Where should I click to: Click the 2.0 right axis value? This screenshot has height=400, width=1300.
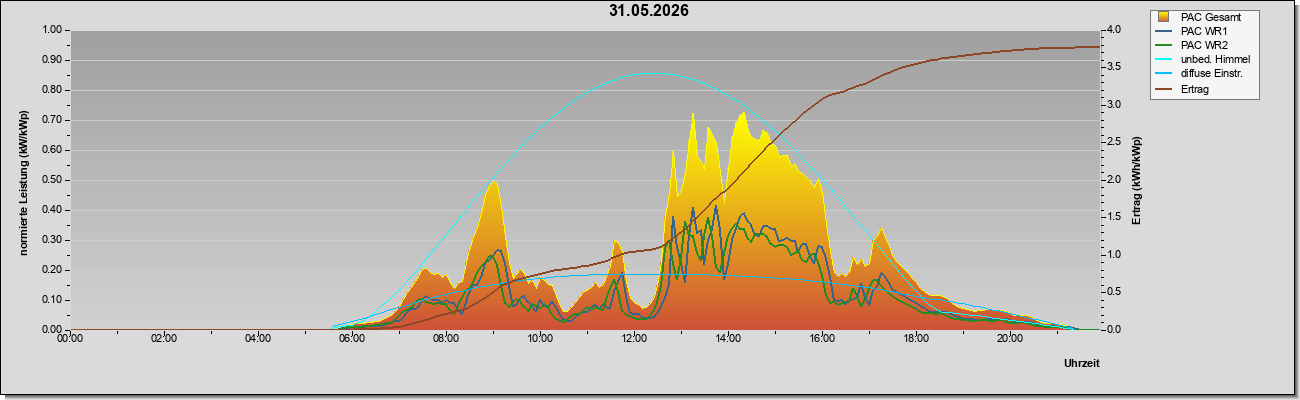point(1115,180)
